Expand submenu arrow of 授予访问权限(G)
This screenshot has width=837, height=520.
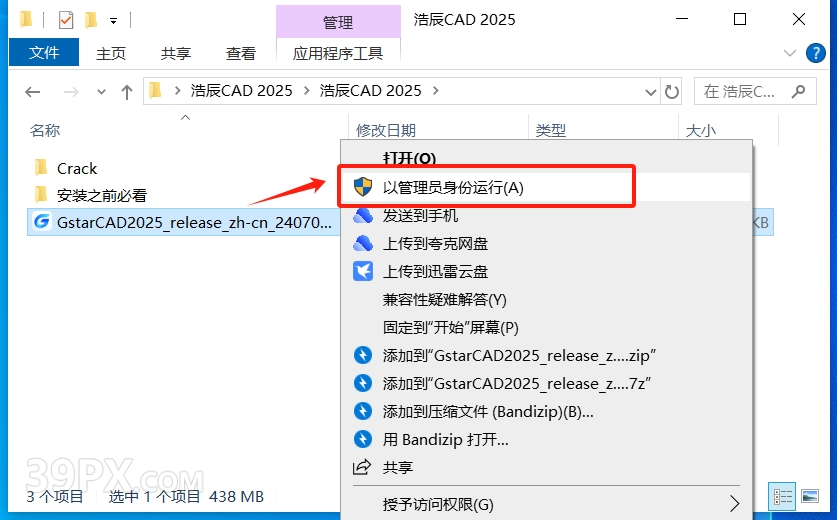click(x=735, y=504)
